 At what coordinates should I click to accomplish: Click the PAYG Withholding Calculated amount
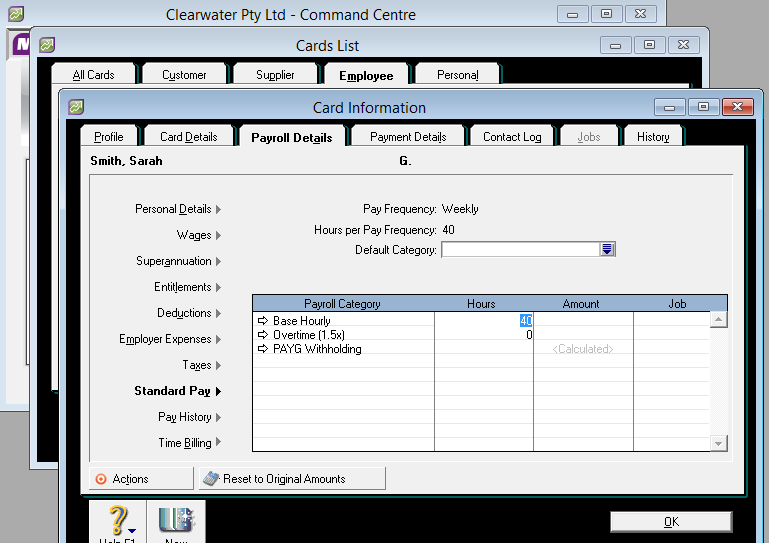[x=583, y=349]
